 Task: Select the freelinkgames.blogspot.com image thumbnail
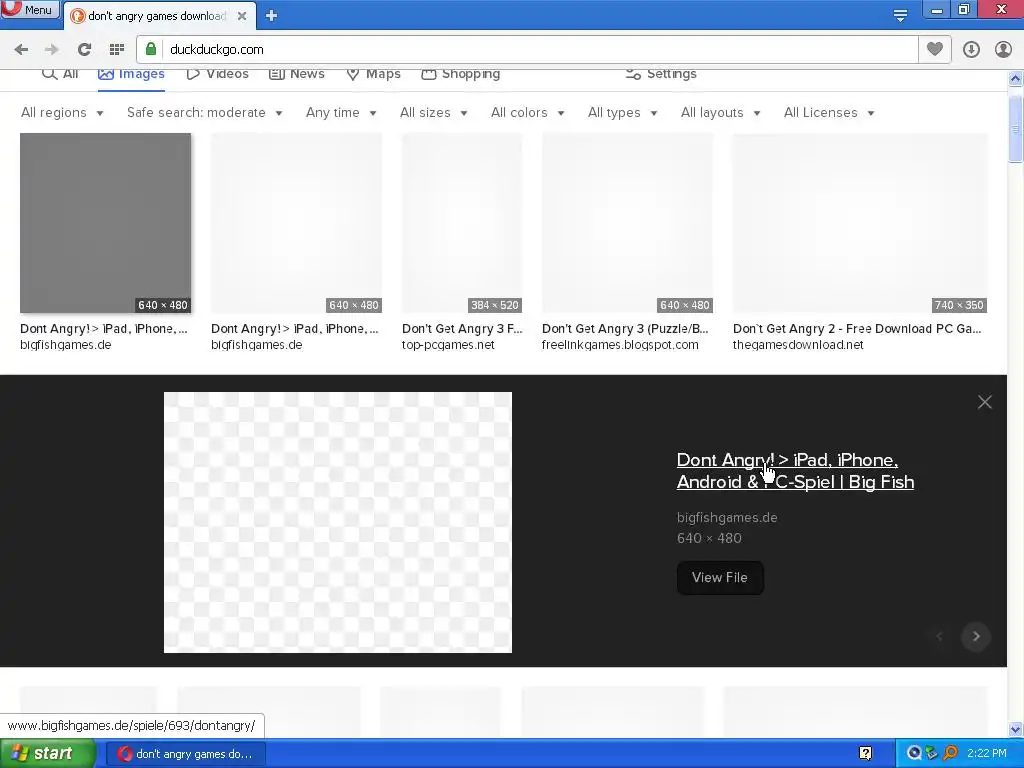628,223
